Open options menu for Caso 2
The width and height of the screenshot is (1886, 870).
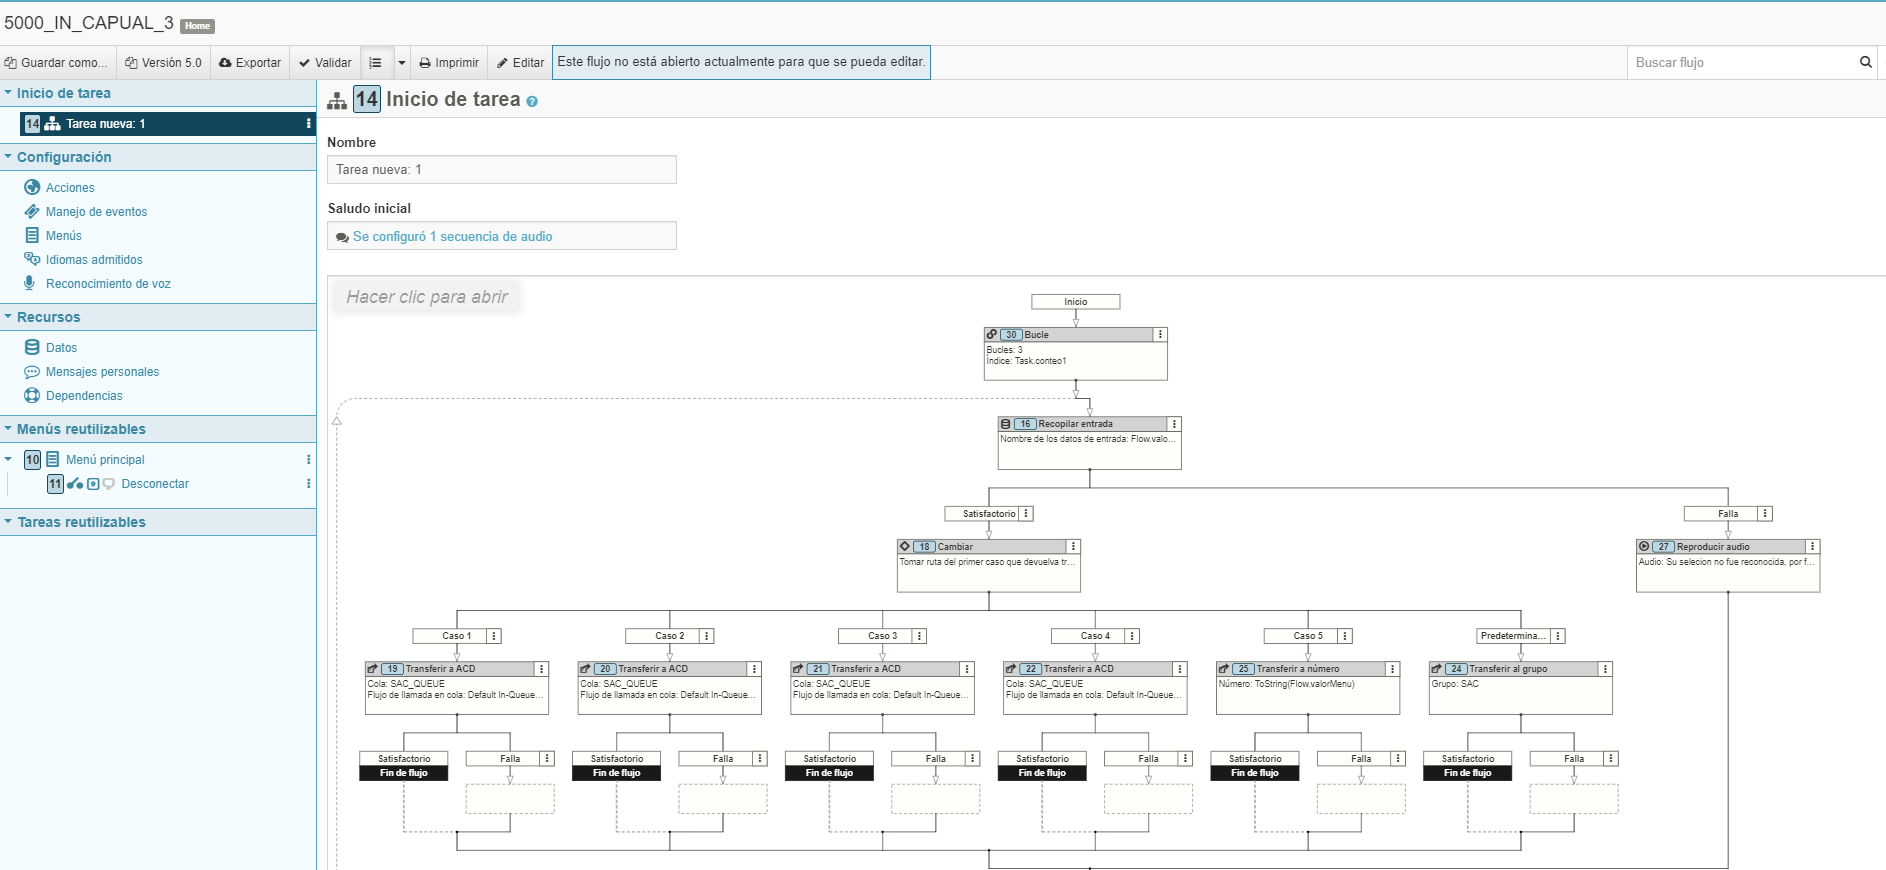pos(706,636)
